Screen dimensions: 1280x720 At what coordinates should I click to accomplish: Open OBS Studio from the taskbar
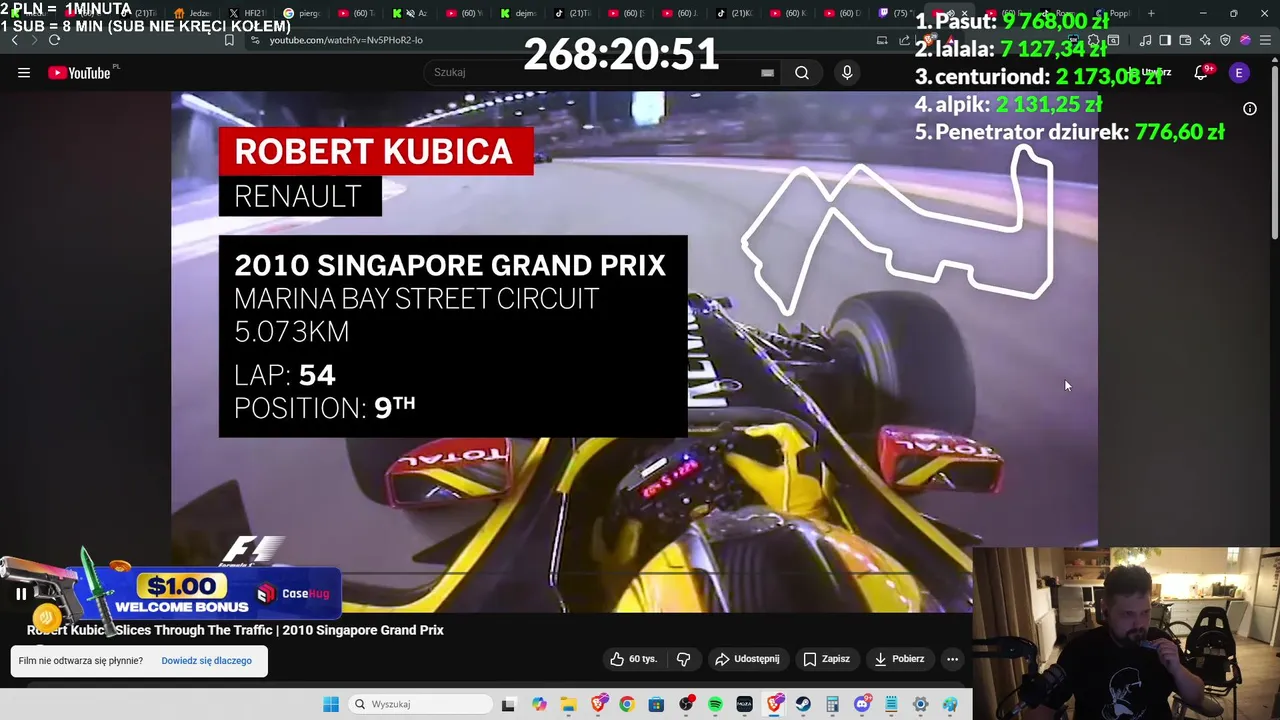click(686, 704)
